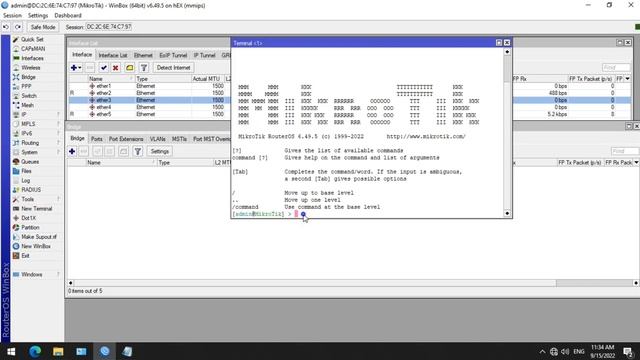640x360 pixels.
Task: Click the interface comment icon
Action: point(129,68)
